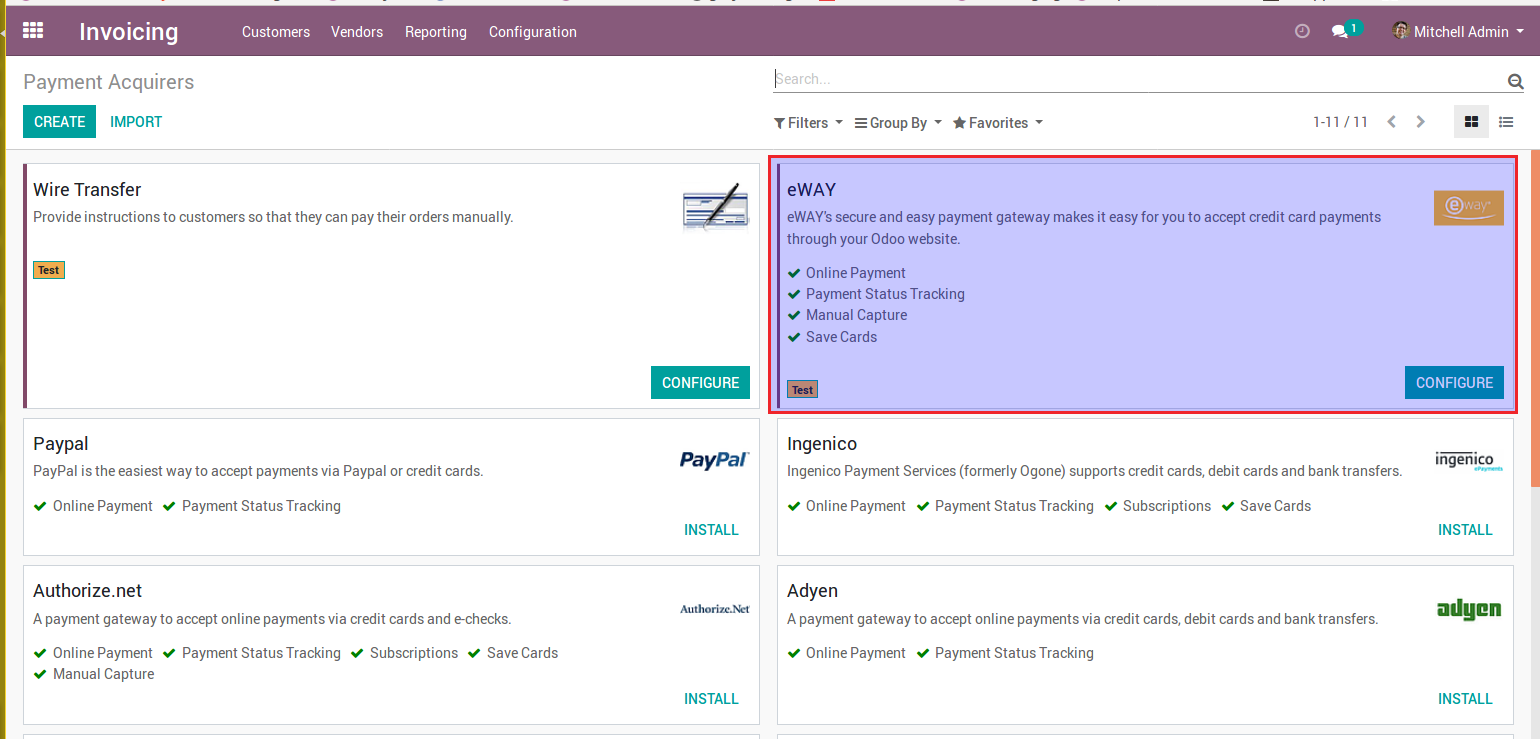Install the Authorize.net acquirer
This screenshot has height=739, width=1540.
(712, 699)
